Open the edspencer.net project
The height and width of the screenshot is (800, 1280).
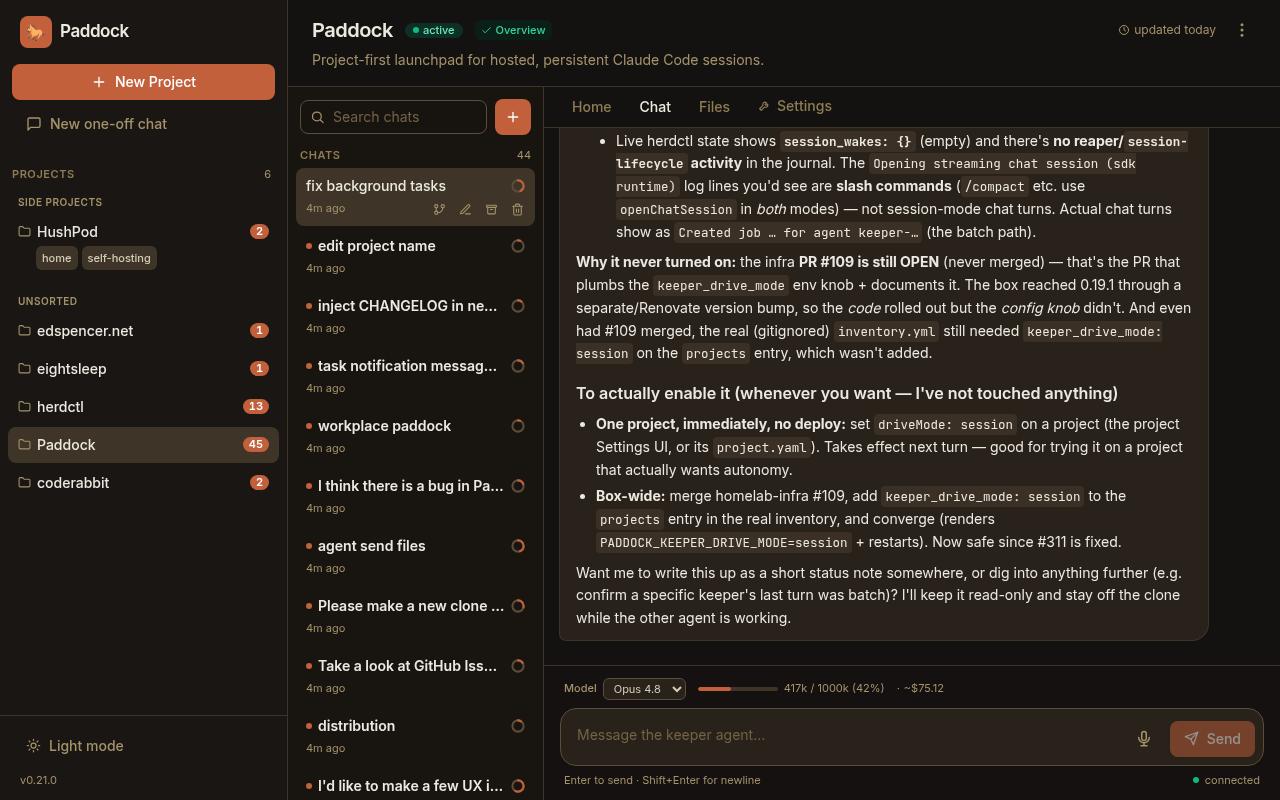point(143,331)
